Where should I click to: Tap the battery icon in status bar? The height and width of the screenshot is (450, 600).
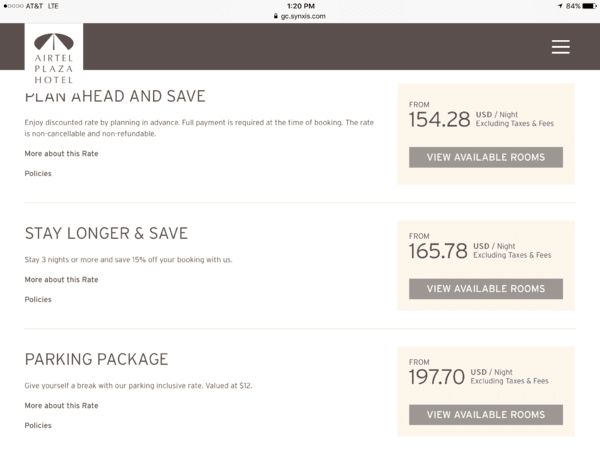(x=589, y=6)
